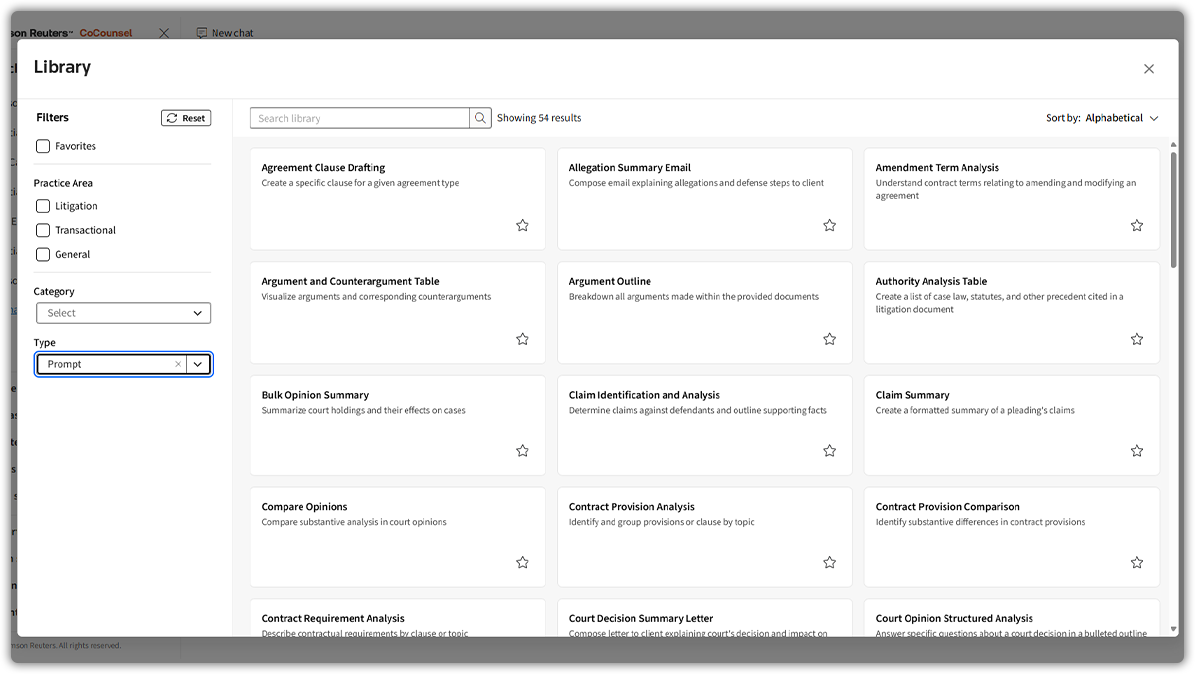Image resolution: width=1195 pixels, height=684 pixels.
Task: Tick the Transactional checkbox
Action: [43, 230]
